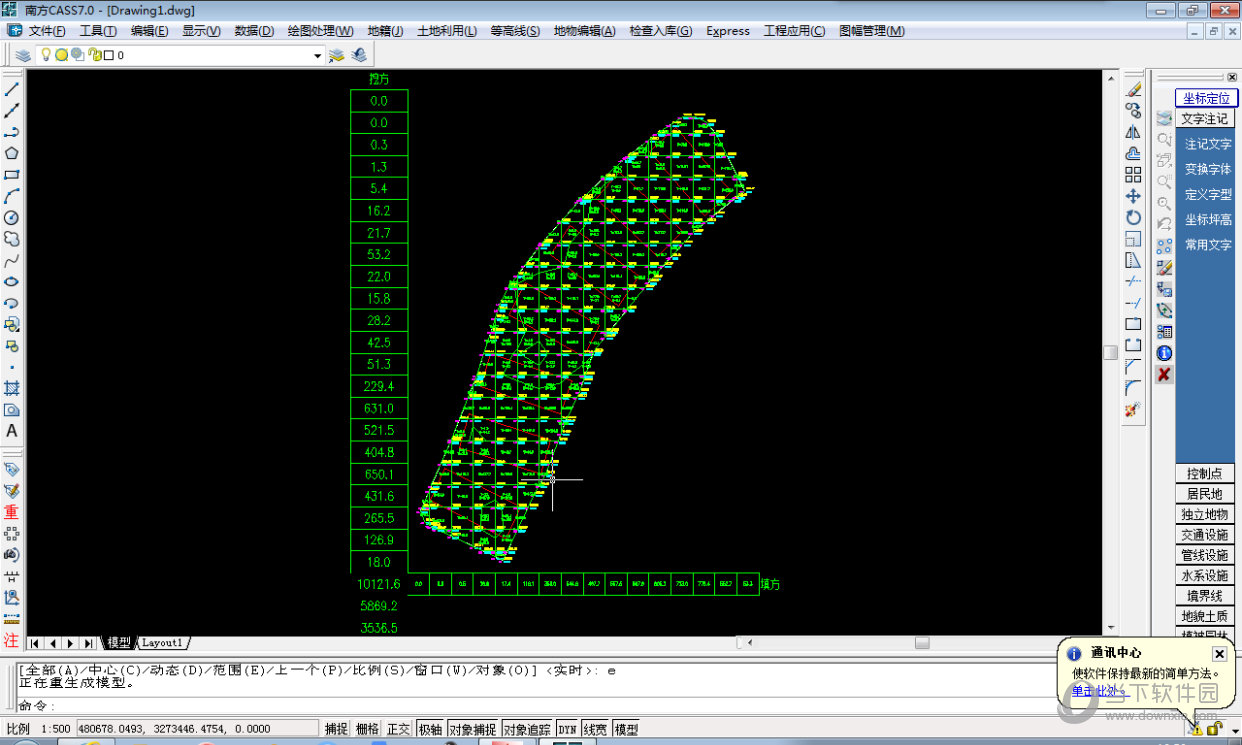Open the 居民地 category button
Image resolution: width=1242 pixels, height=745 pixels.
pyautogui.click(x=1204, y=494)
